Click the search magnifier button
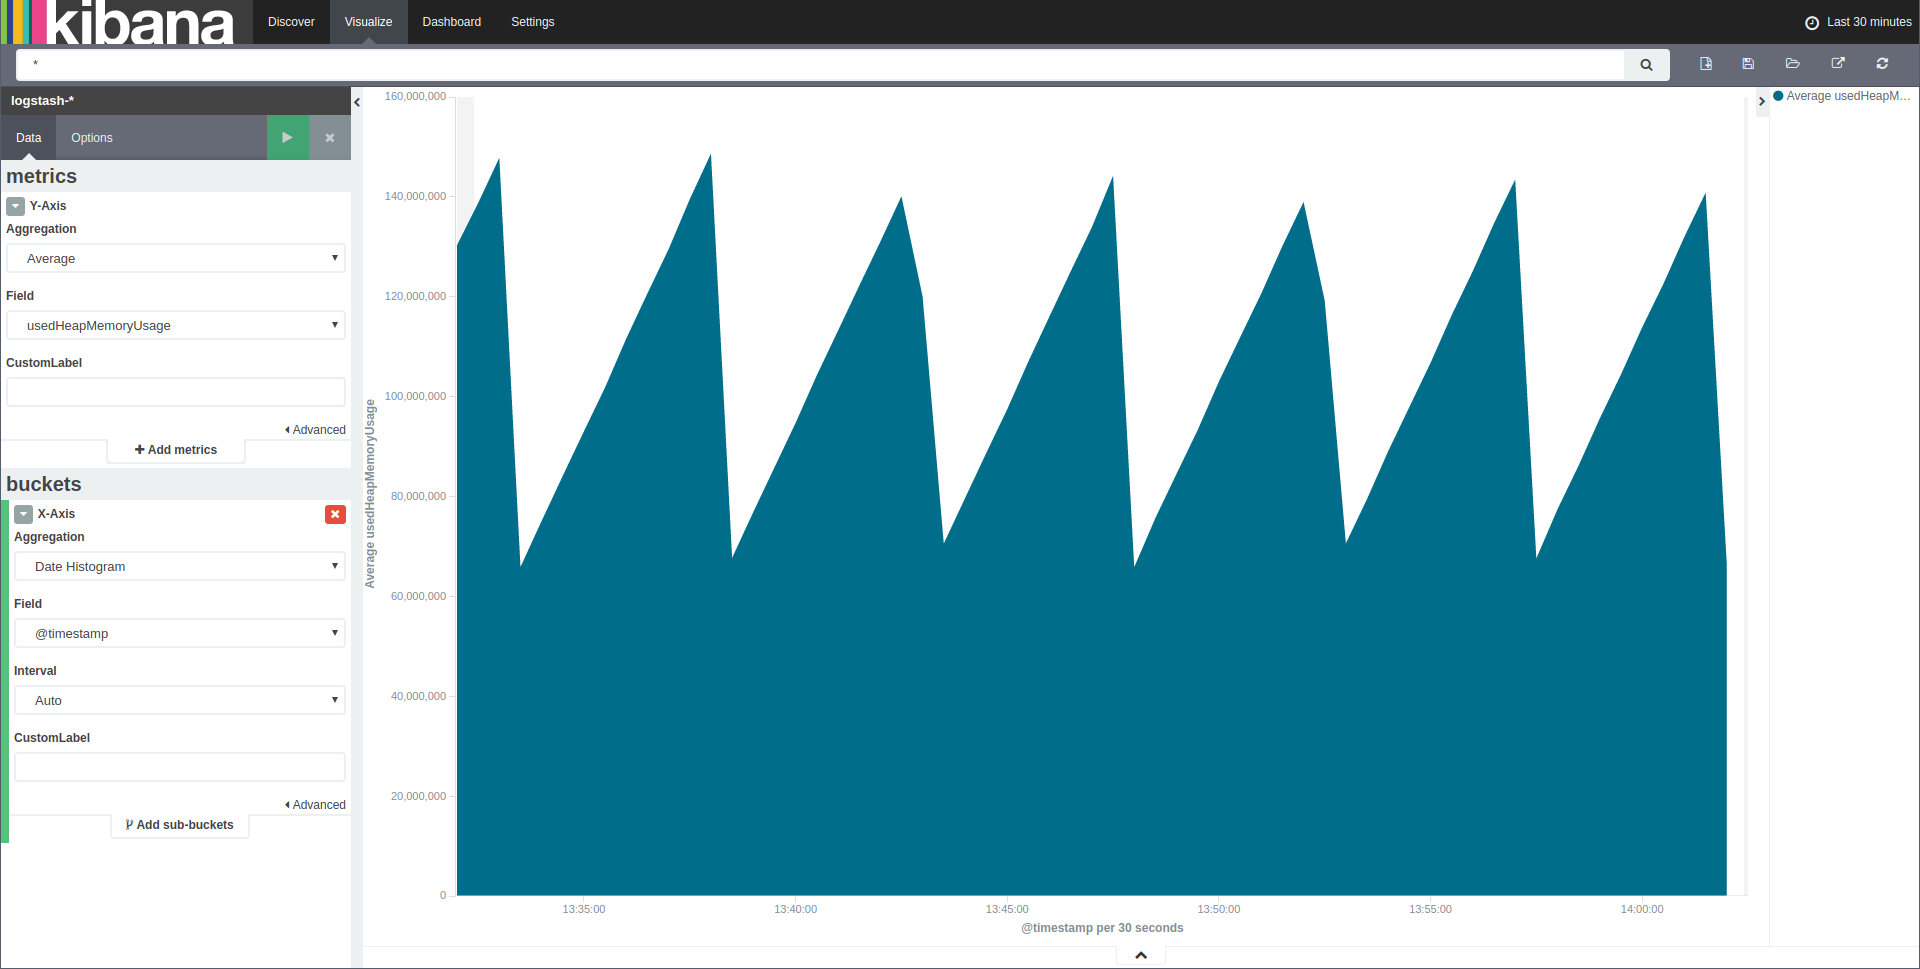Image resolution: width=1920 pixels, height=969 pixels. [x=1646, y=65]
